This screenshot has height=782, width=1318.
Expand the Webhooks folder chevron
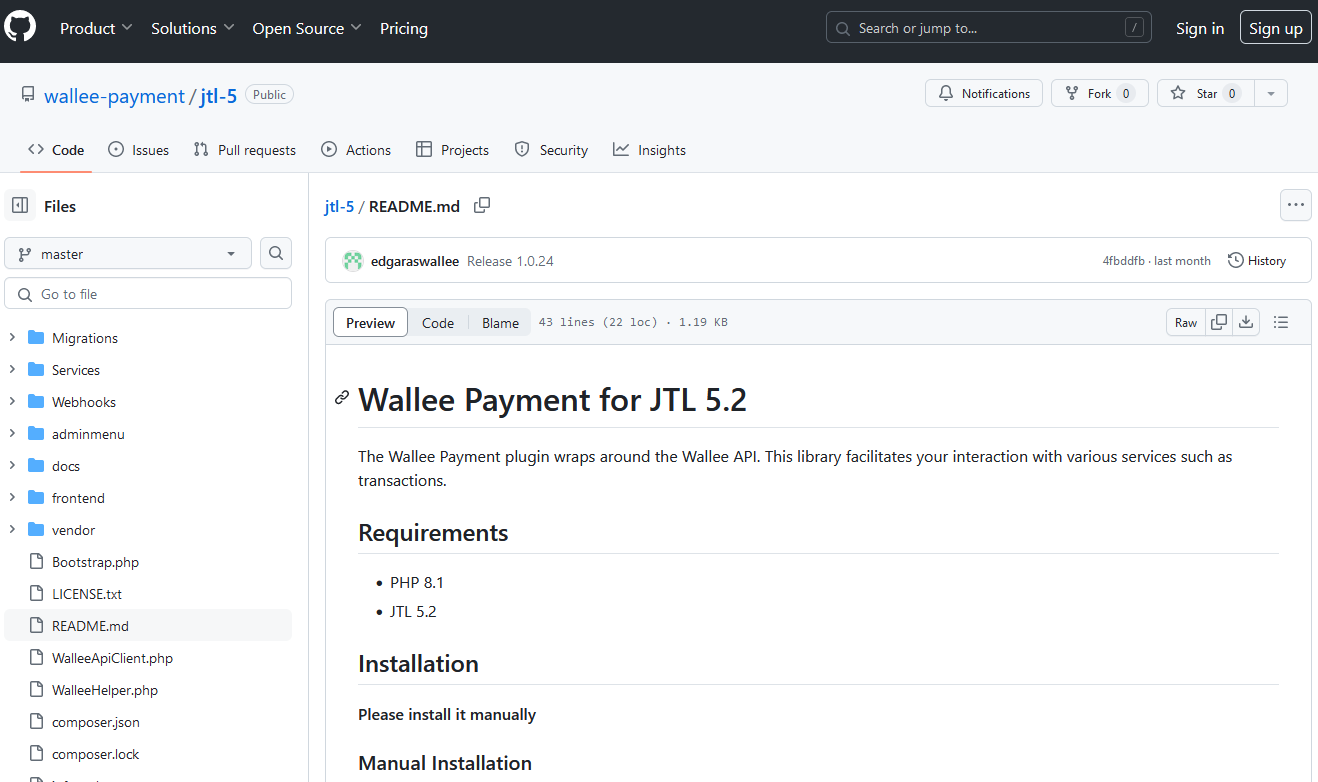click(x=12, y=402)
